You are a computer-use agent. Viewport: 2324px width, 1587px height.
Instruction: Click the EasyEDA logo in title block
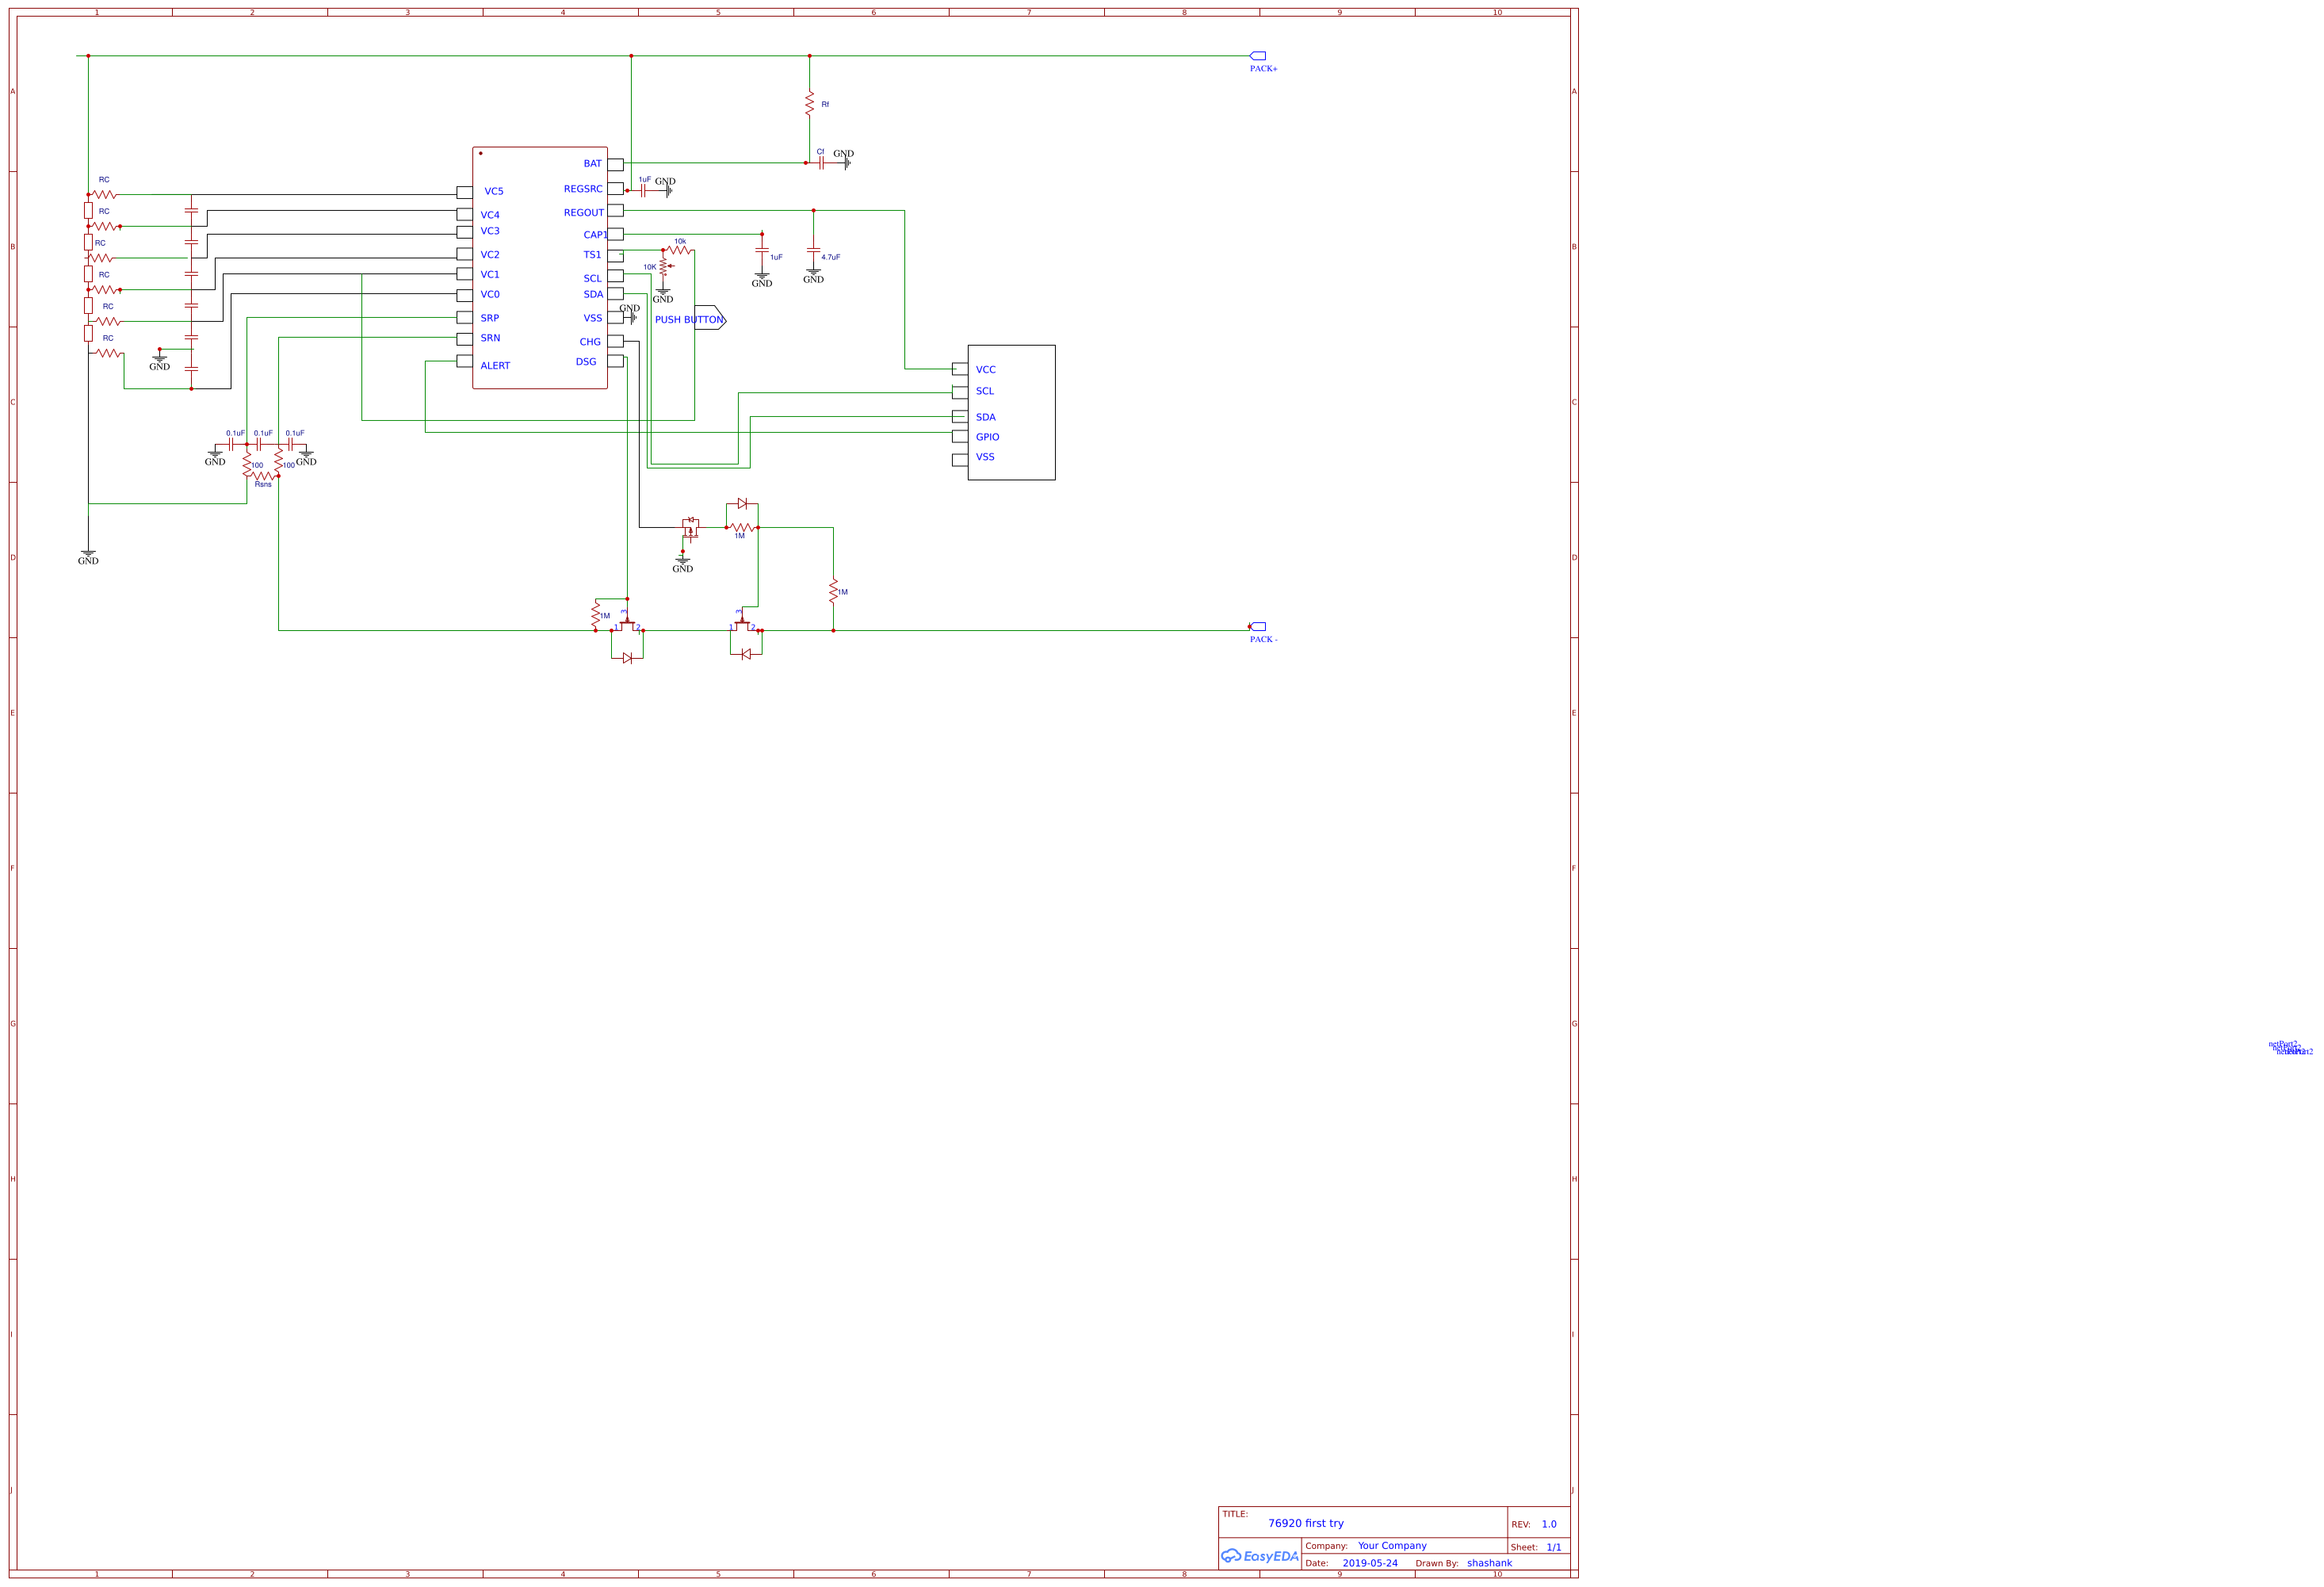pos(1260,1556)
